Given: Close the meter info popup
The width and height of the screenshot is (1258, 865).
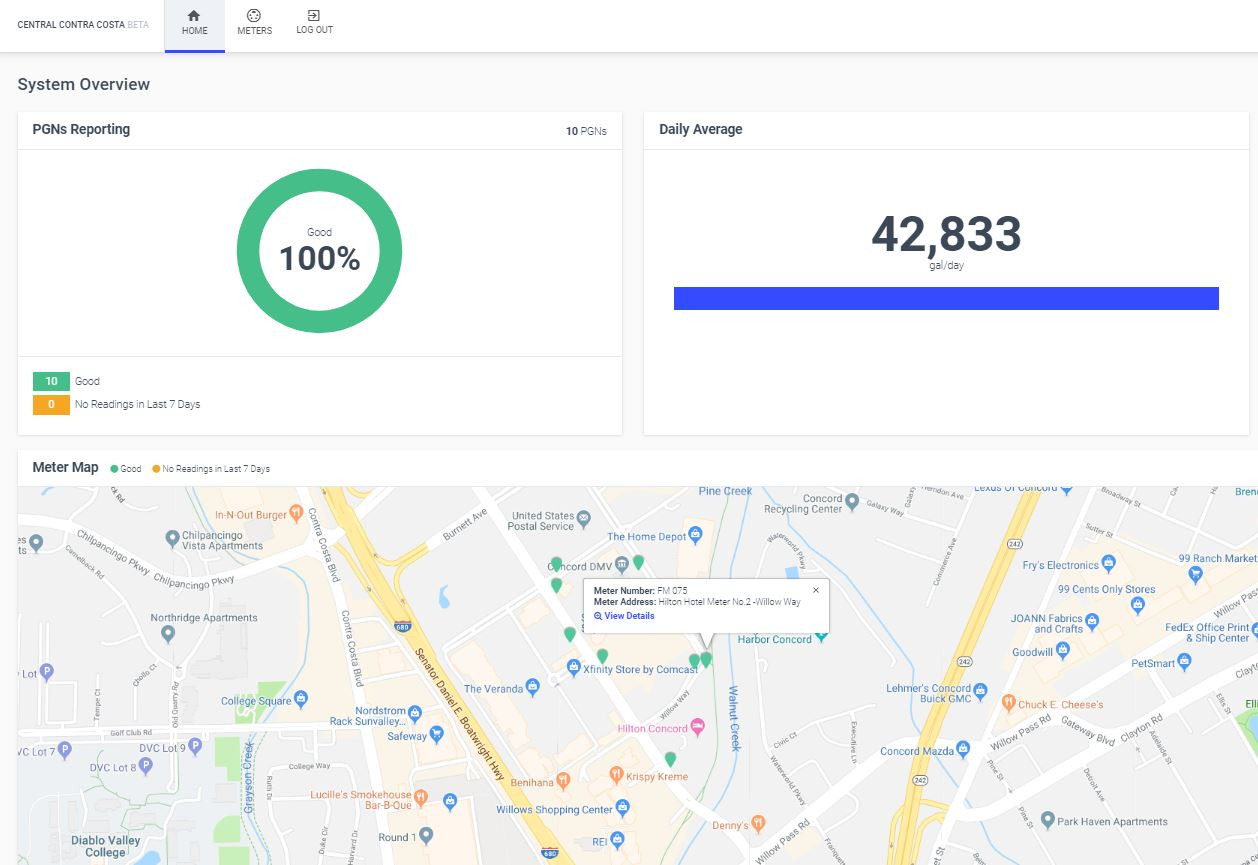Looking at the screenshot, I should (816, 590).
